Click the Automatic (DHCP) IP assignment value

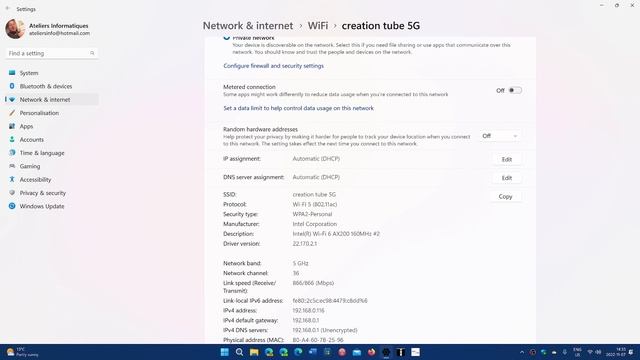pyautogui.click(x=316, y=159)
